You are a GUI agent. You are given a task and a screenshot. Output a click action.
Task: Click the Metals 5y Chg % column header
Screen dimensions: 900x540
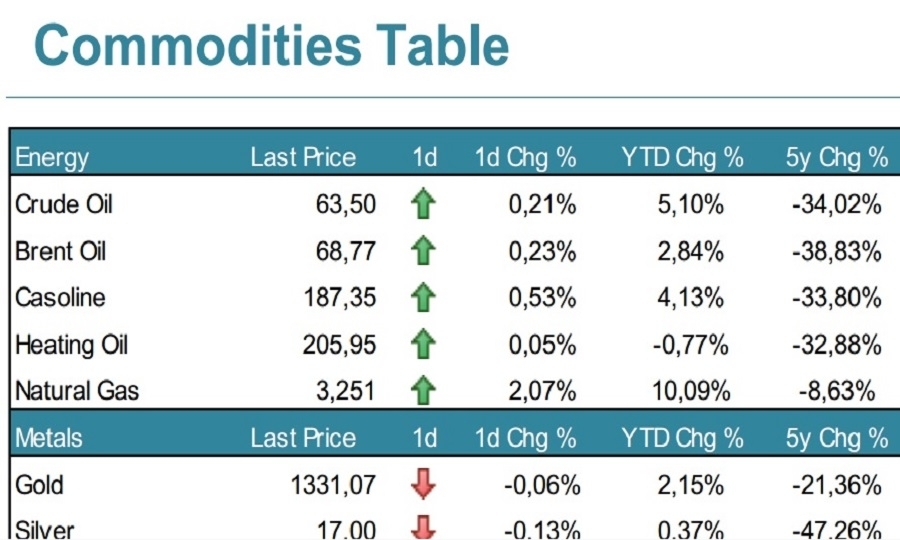(837, 438)
